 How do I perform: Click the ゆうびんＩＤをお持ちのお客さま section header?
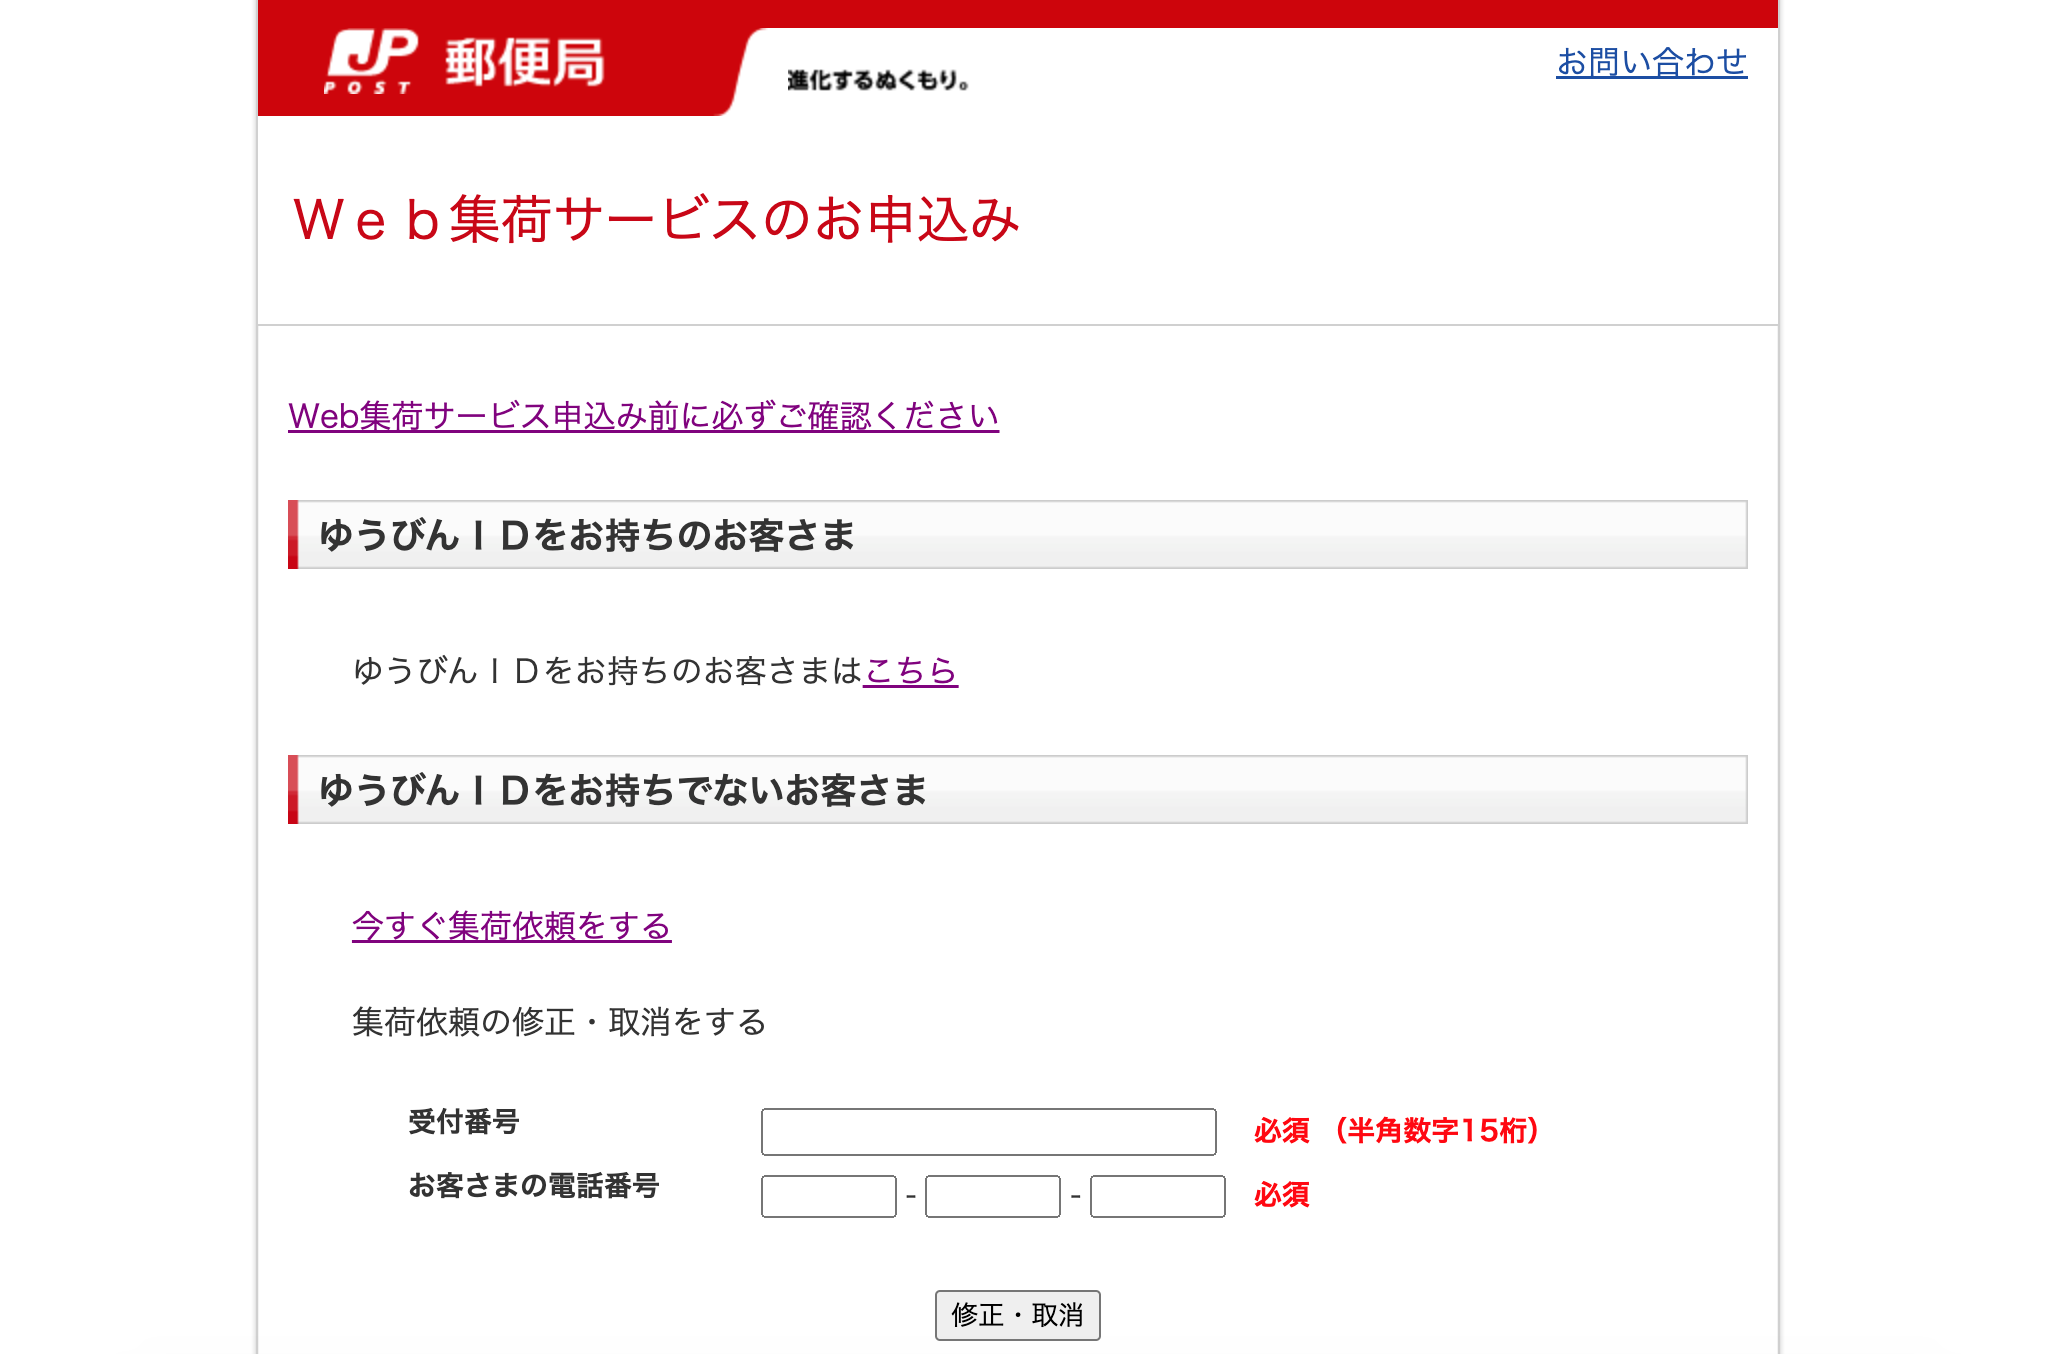pos(1017,535)
